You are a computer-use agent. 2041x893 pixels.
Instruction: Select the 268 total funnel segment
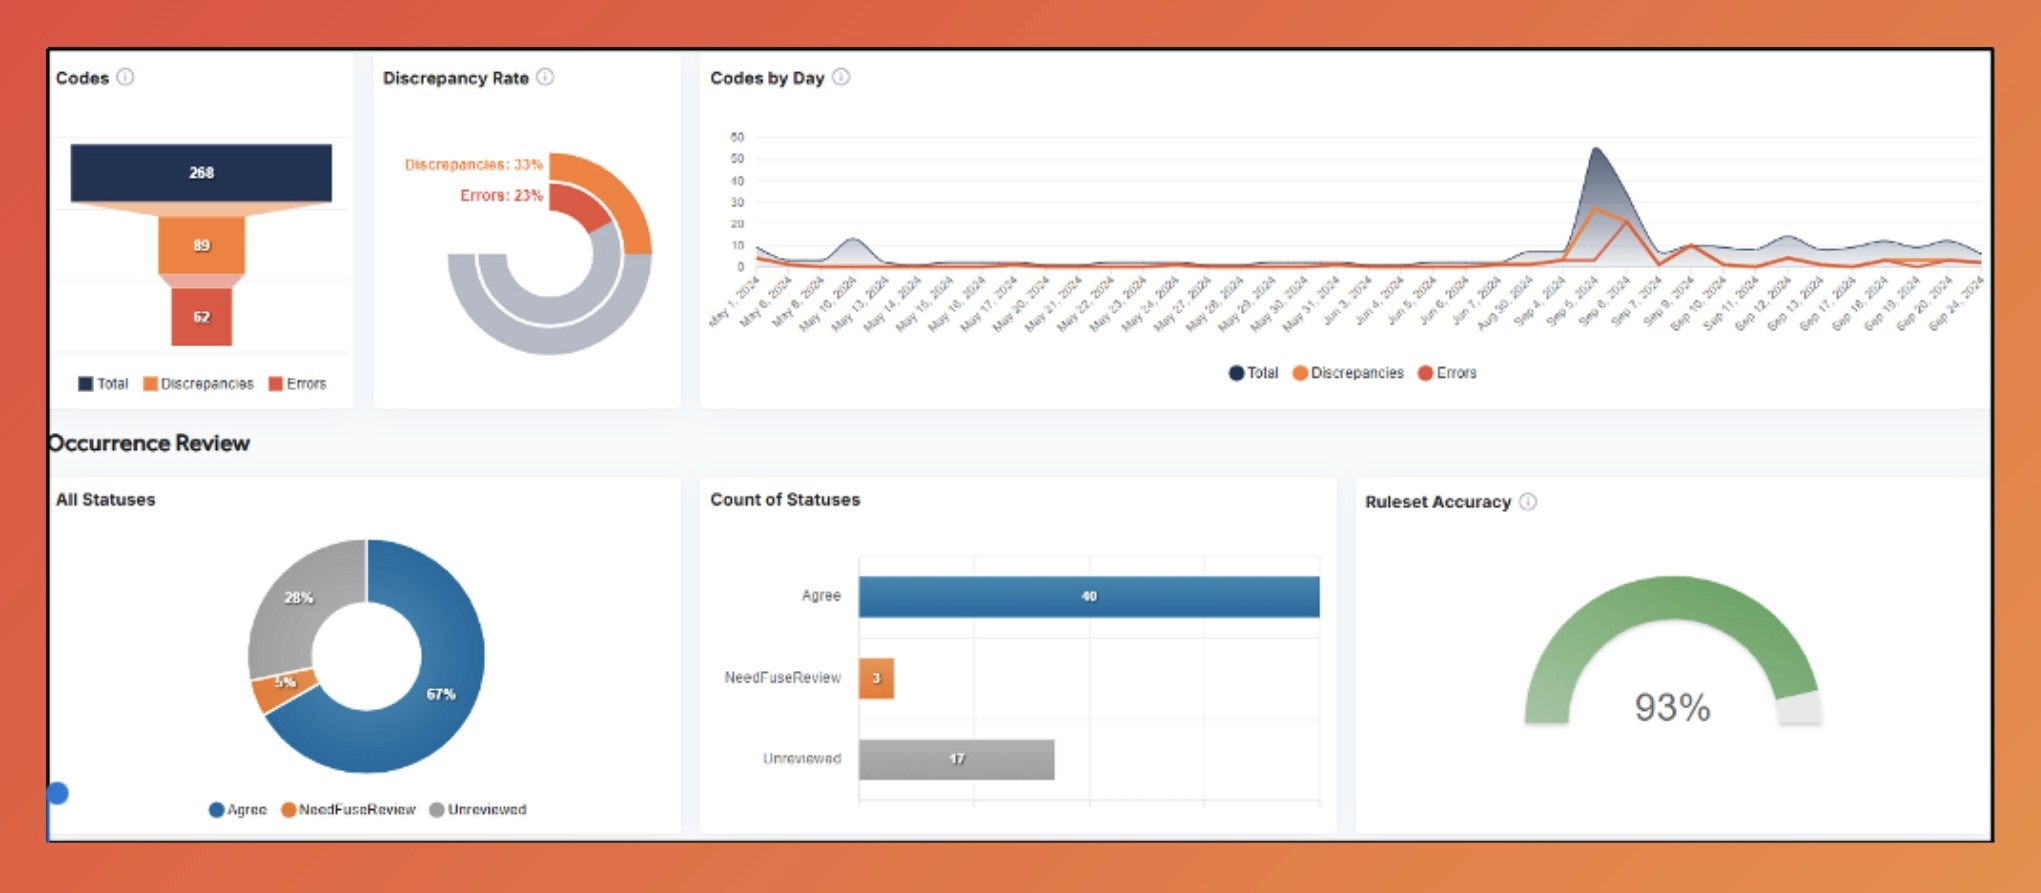click(201, 173)
